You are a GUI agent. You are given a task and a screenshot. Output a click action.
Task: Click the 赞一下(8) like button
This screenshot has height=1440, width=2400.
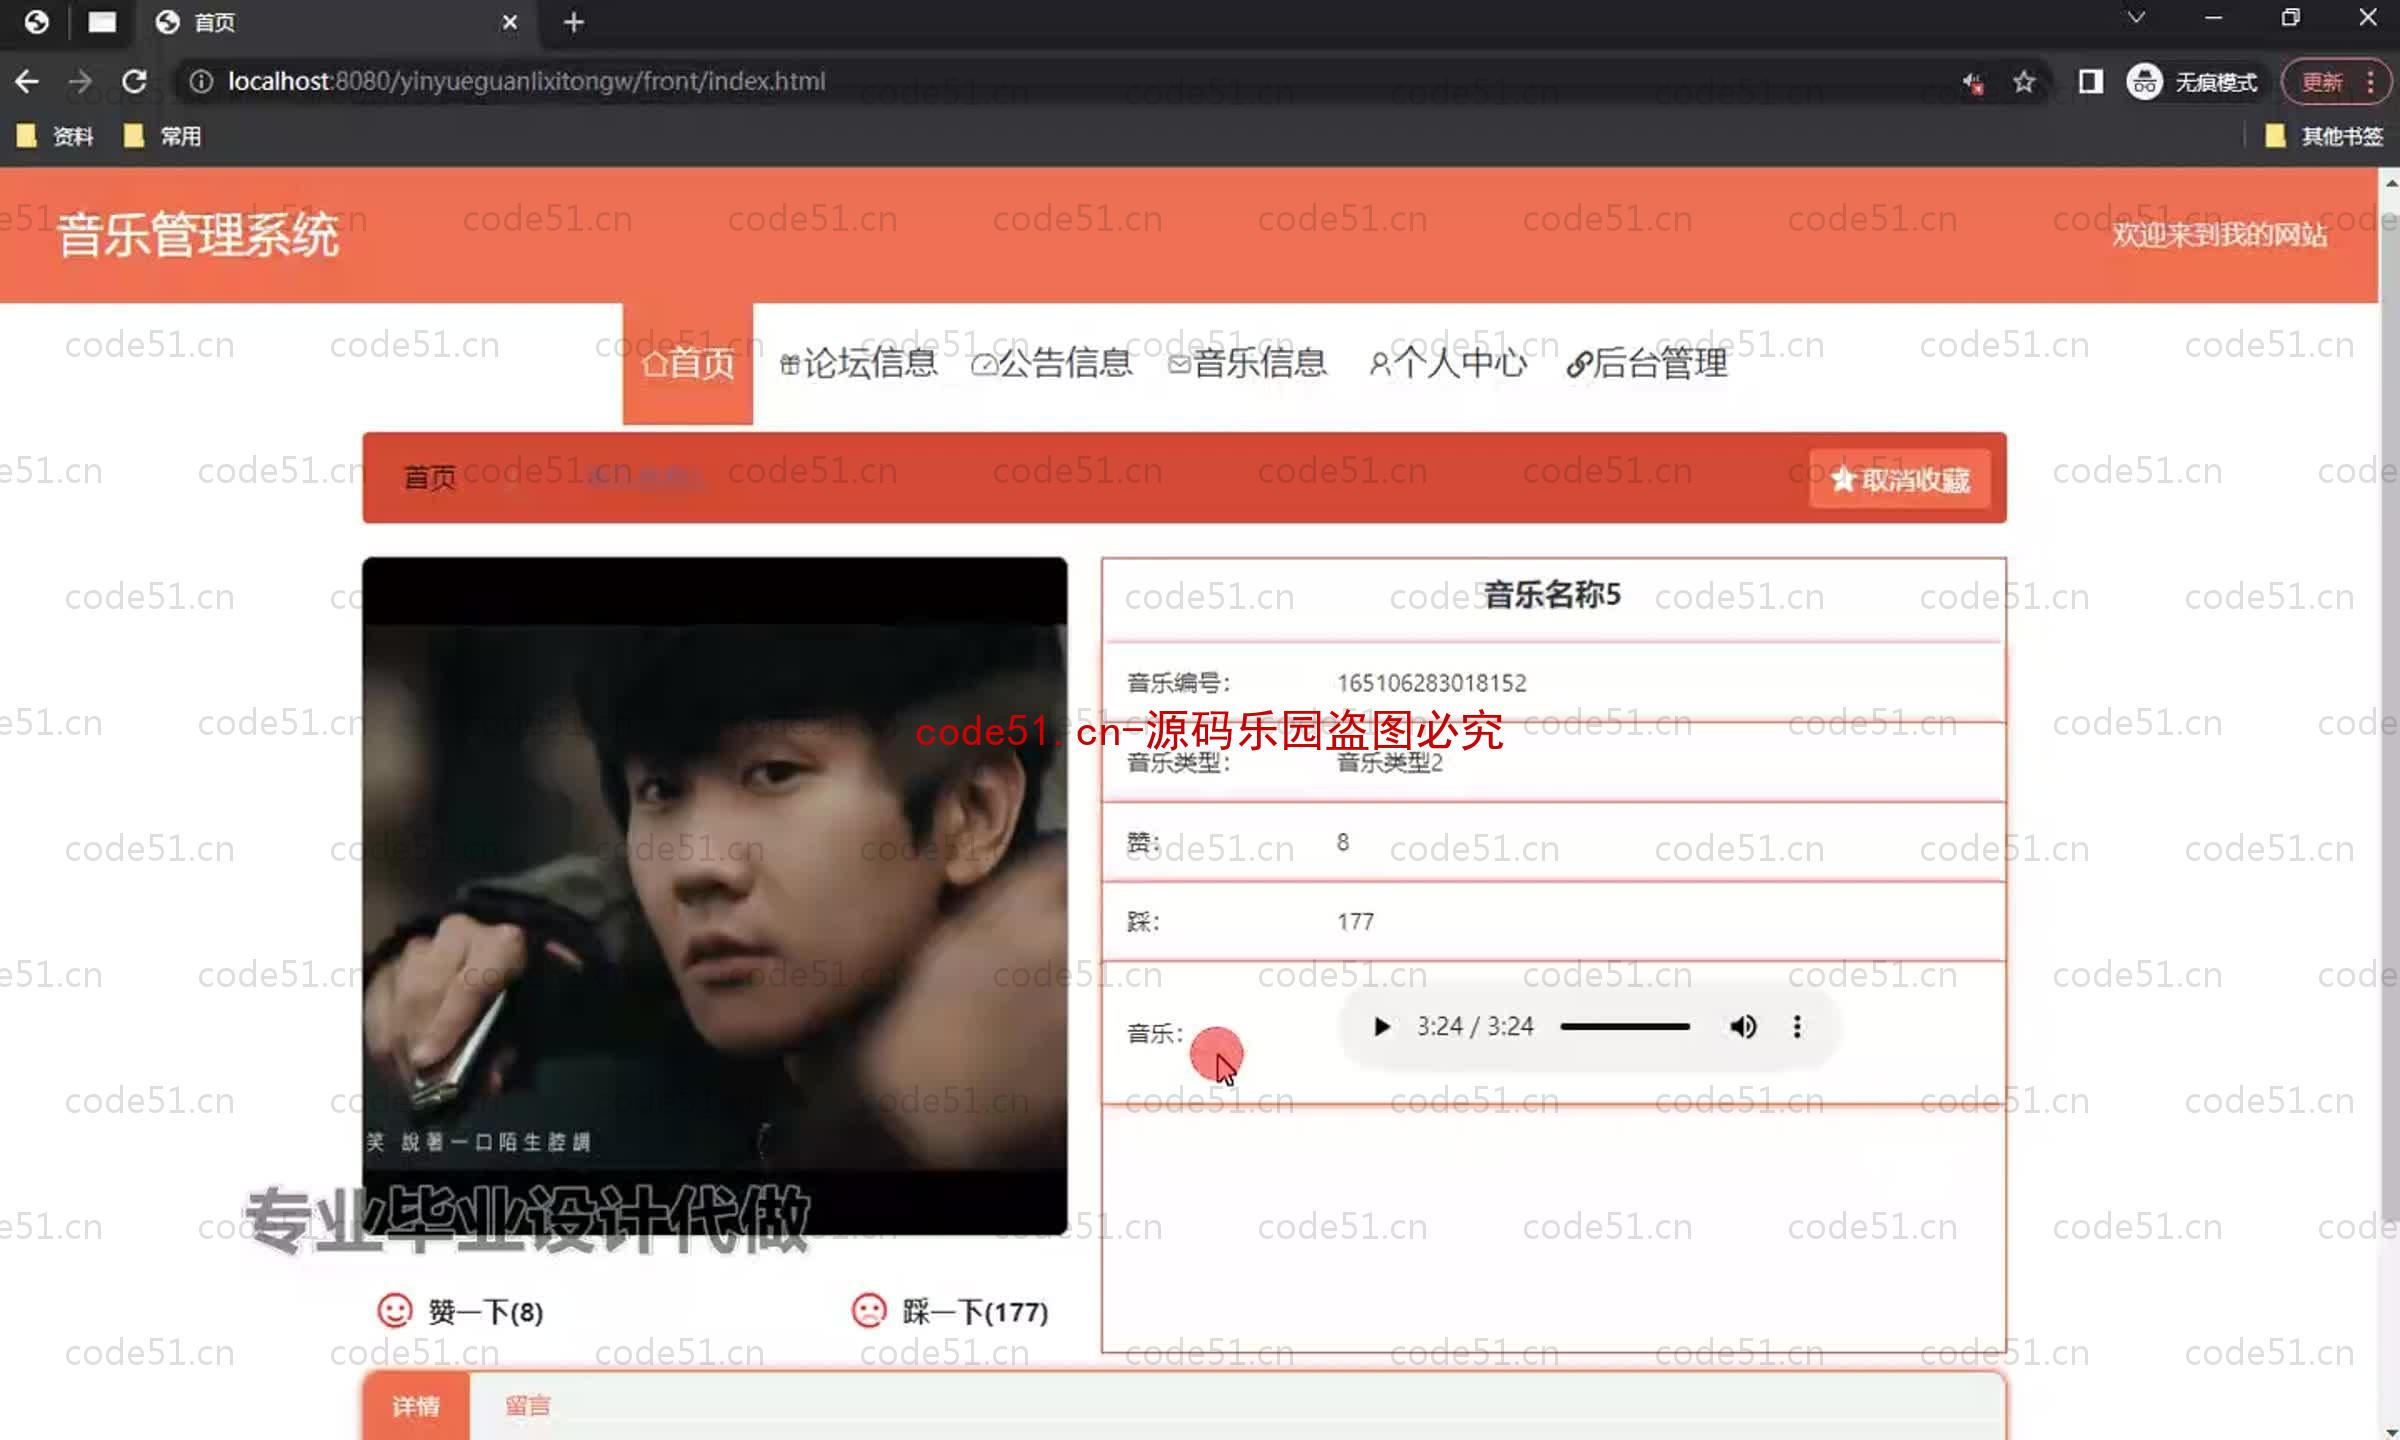(x=460, y=1311)
